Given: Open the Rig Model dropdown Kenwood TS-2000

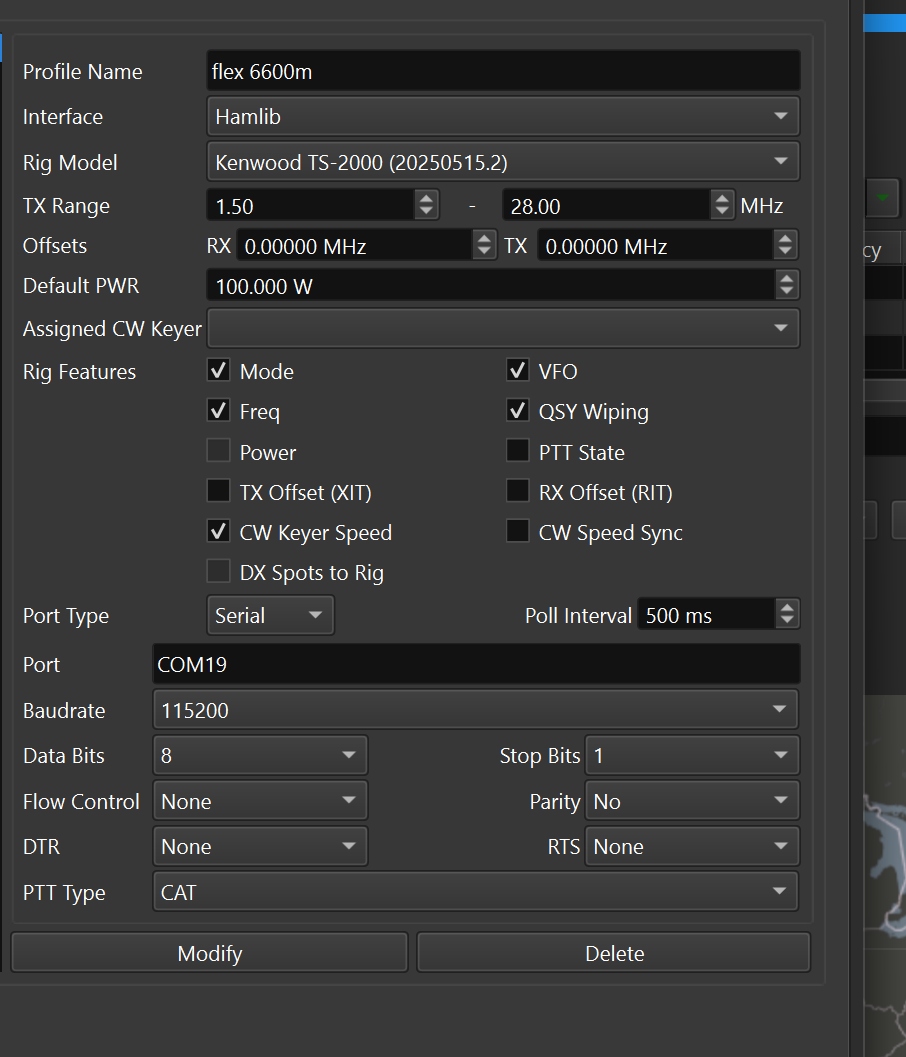Looking at the screenshot, I should (503, 162).
